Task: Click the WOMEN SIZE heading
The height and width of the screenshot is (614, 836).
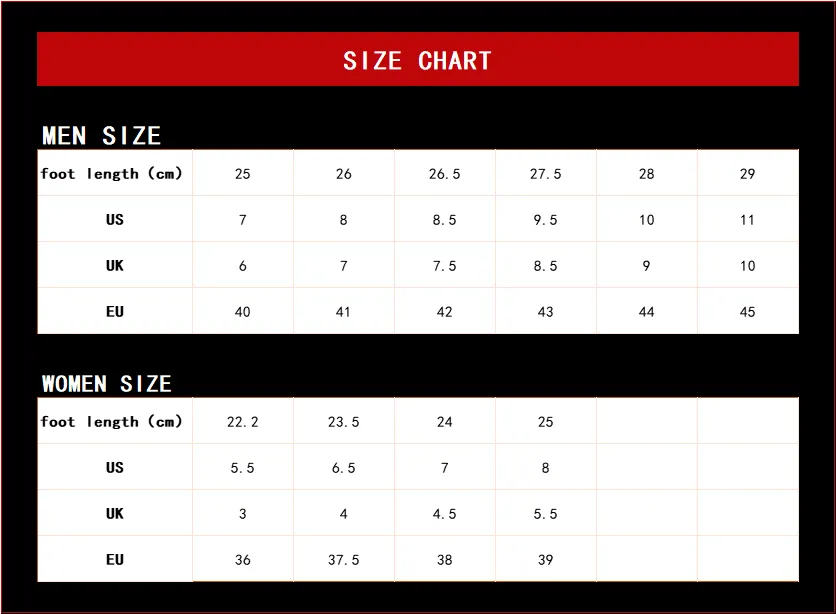Action: [107, 384]
